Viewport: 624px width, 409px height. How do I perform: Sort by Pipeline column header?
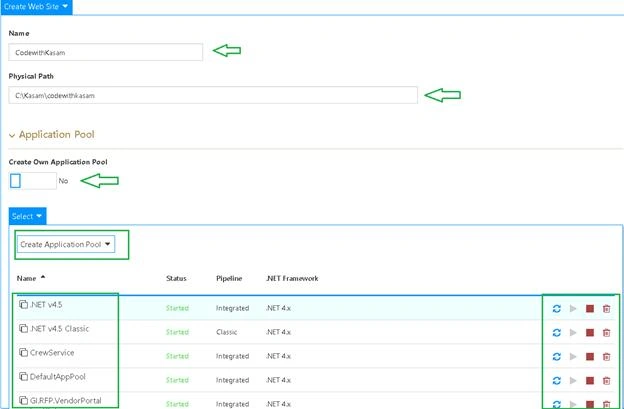coord(229,278)
